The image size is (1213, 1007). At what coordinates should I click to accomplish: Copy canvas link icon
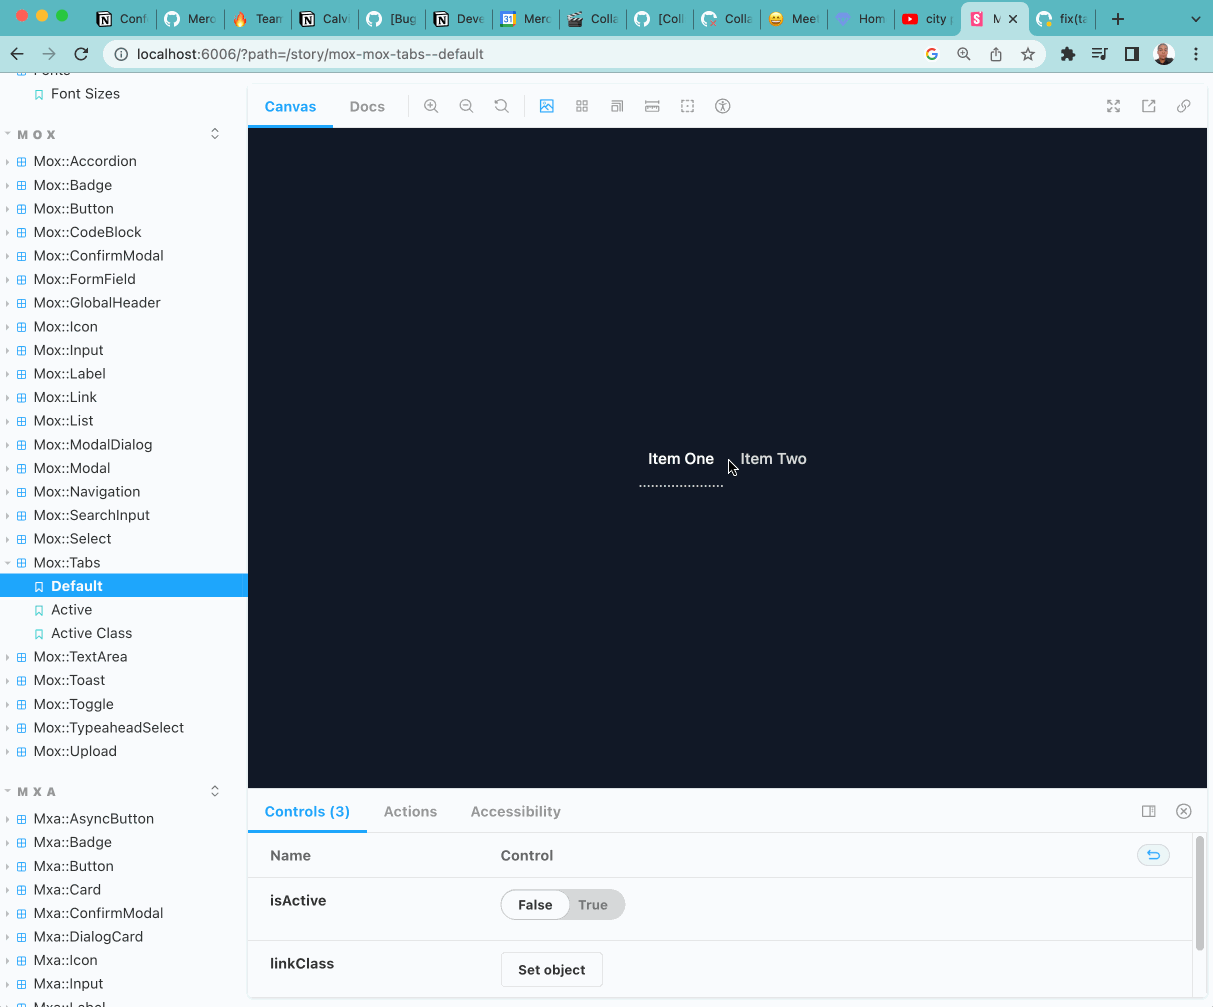tap(1183, 106)
